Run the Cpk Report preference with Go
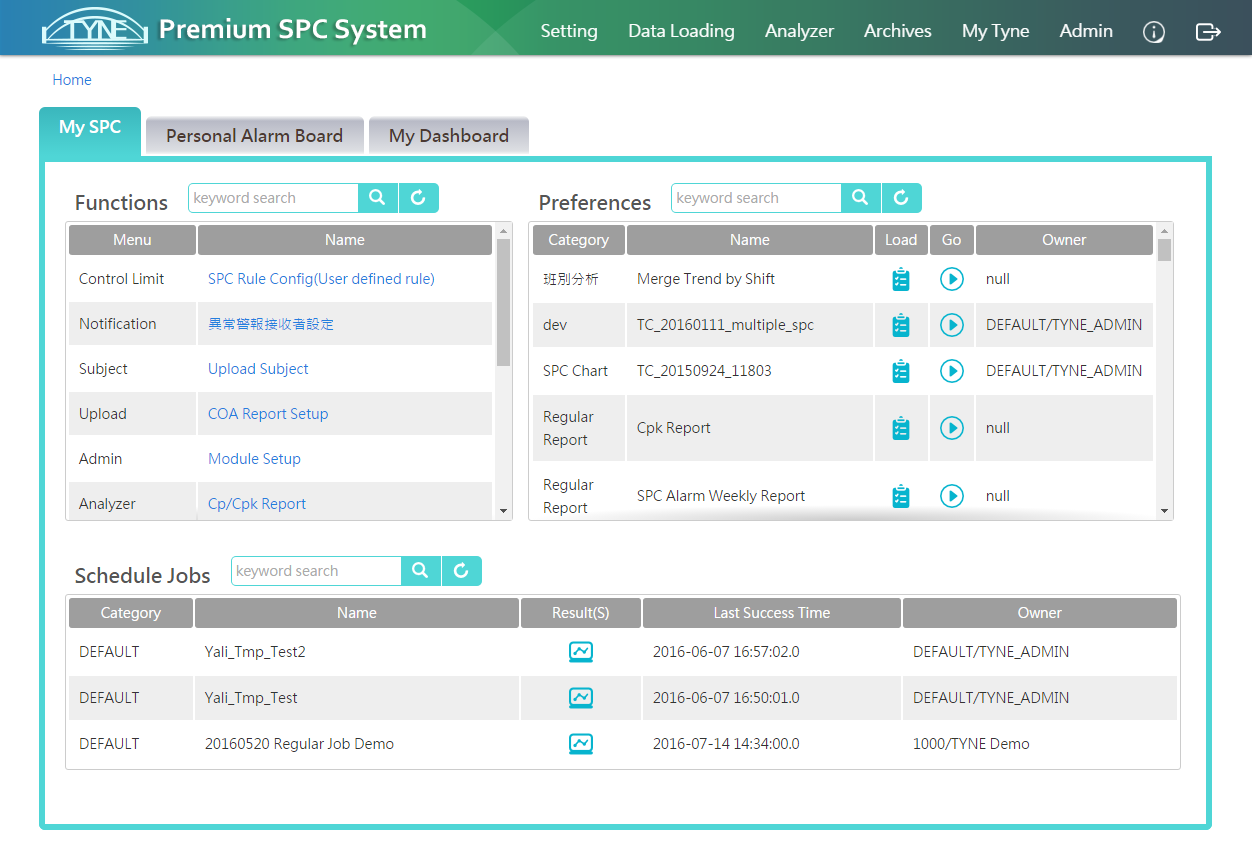1252x864 pixels. click(x=952, y=428)
